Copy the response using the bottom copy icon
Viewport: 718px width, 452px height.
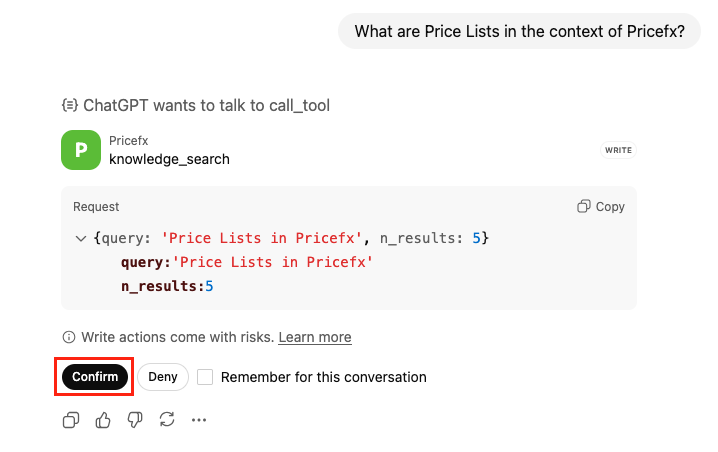[x=71, y=420]
